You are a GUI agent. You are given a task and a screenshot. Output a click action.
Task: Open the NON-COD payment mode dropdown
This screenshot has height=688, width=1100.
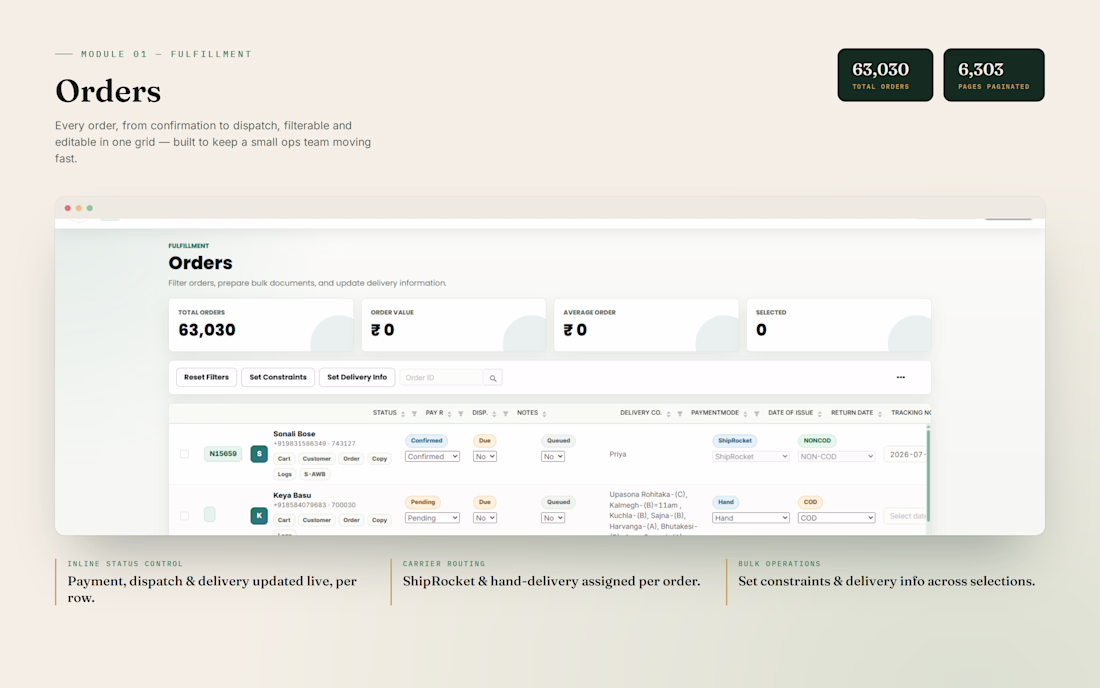pyautogui.click(x=836, y=457)
